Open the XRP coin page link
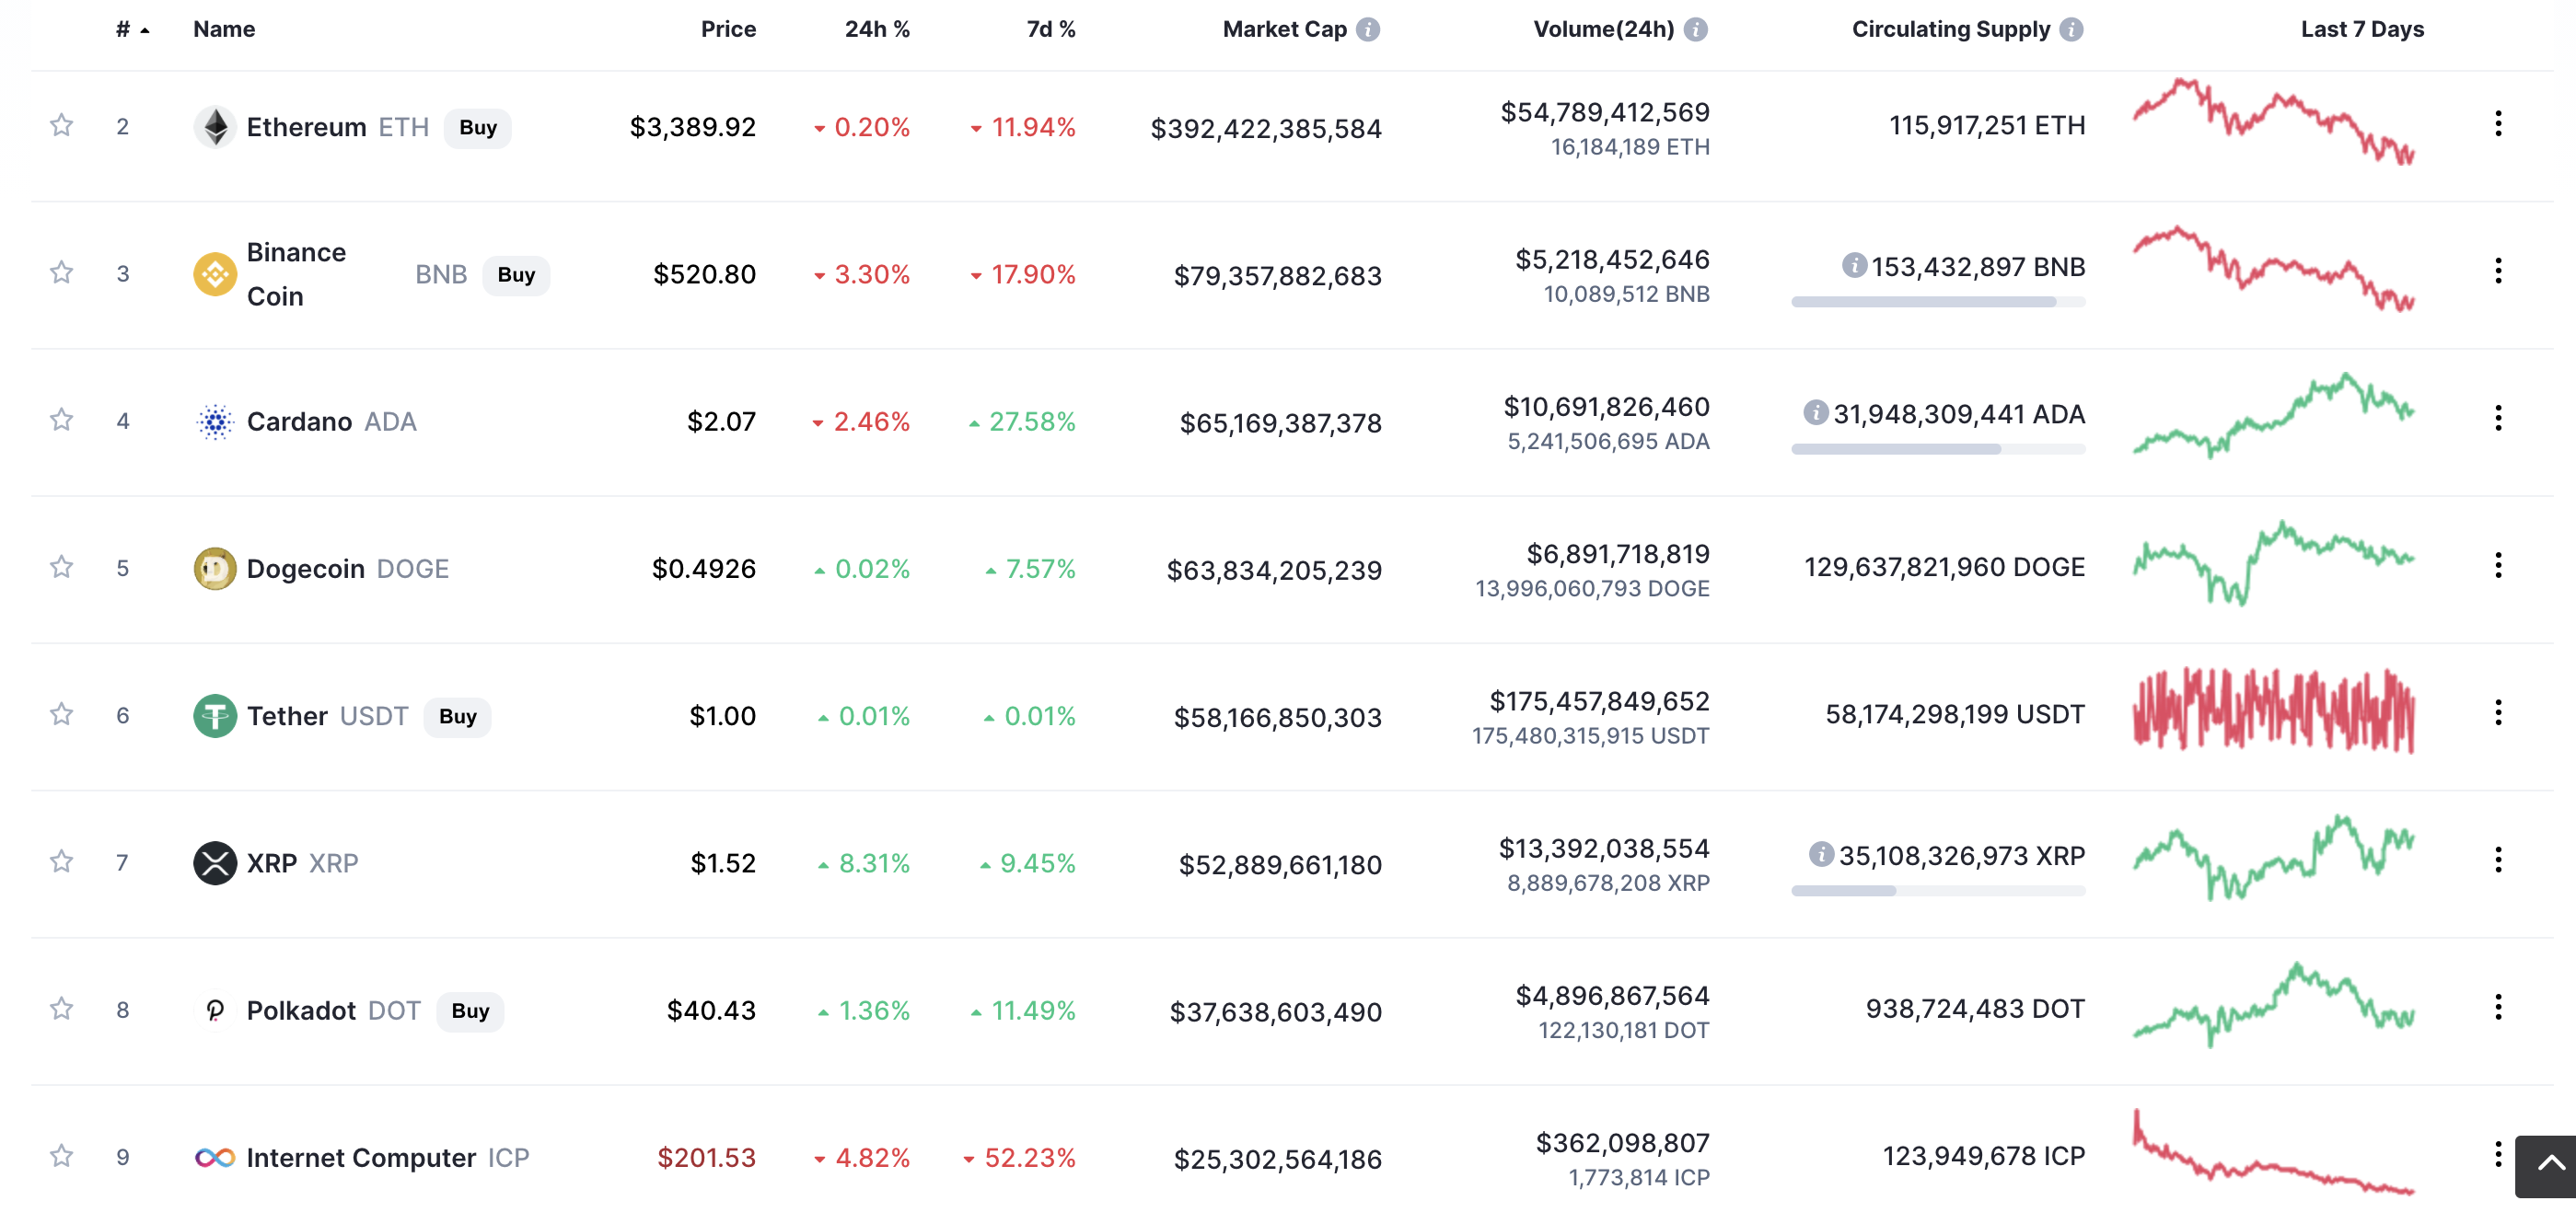This screenshot has width=2576, height=1224. pos(302,863)
